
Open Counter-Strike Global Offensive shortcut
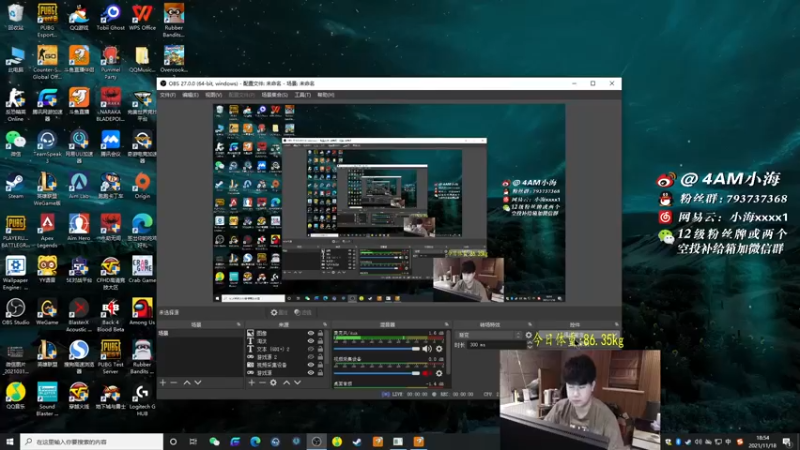point(47,62)
